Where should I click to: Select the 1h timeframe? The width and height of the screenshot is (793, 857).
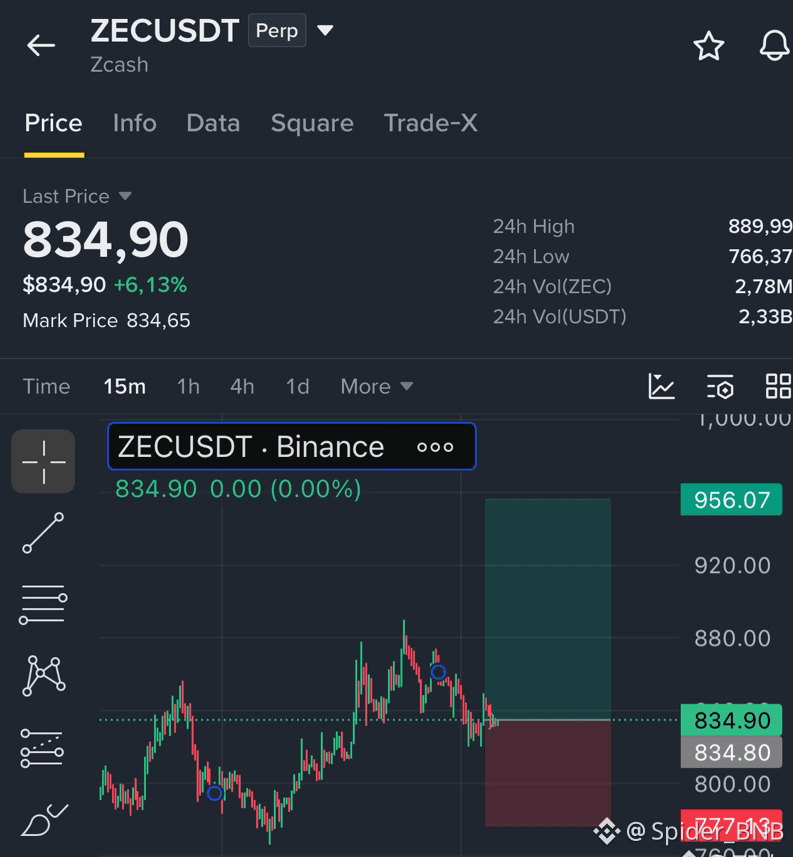coord(188,386)
